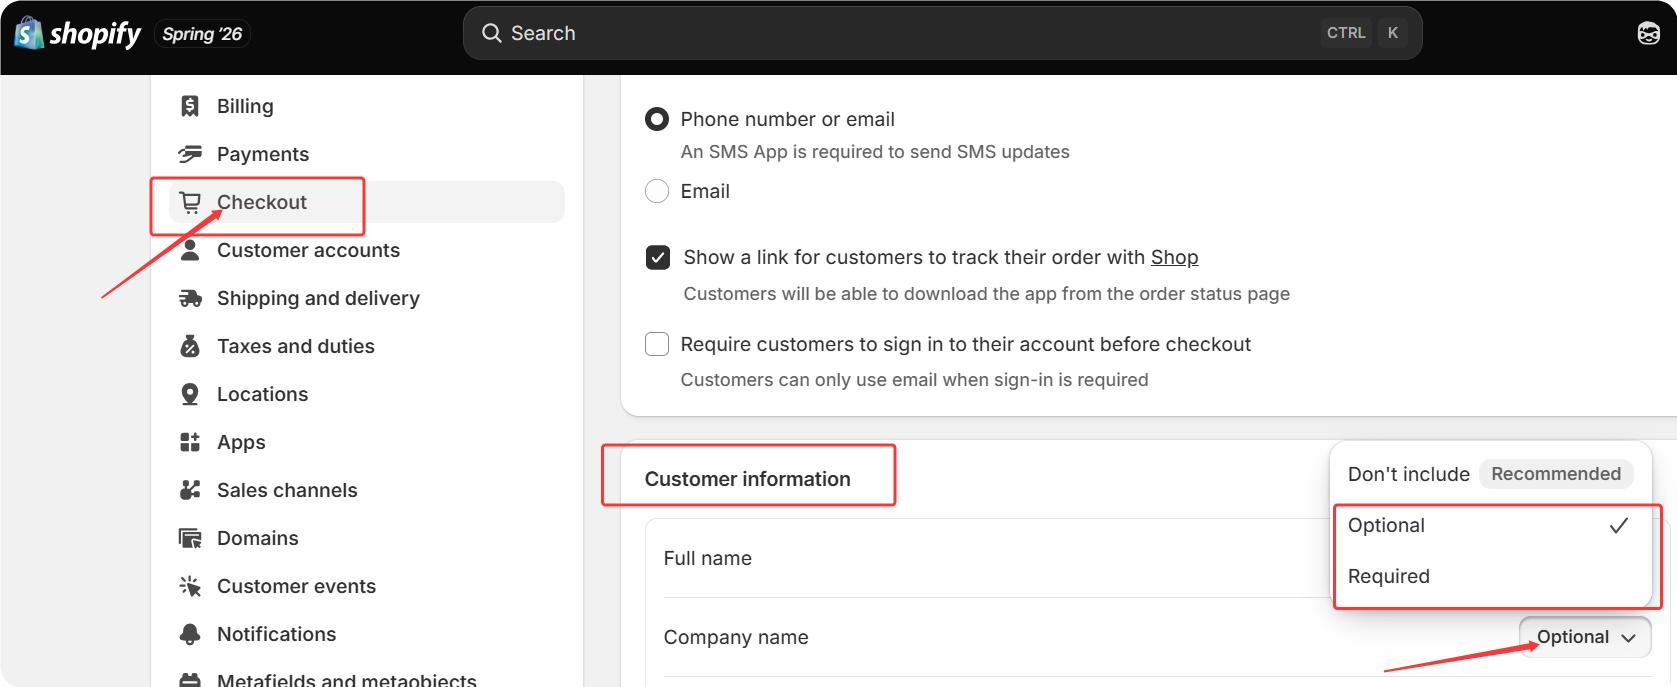Click the Customer events icon
Viewport: 1677px width, 687px height.
click(190, 586)
